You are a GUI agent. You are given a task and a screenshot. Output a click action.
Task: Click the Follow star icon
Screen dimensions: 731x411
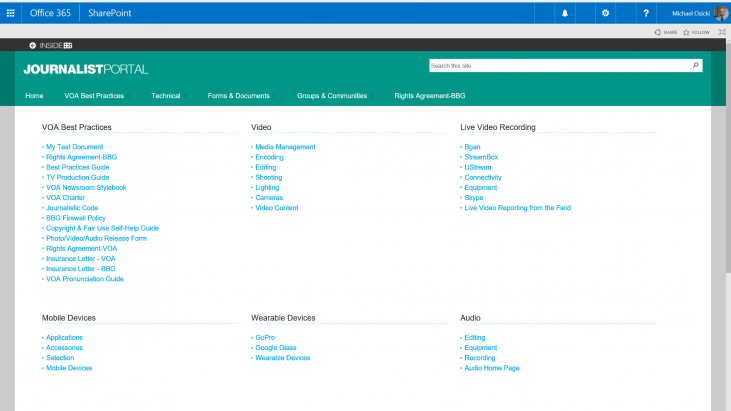point(686,32)
